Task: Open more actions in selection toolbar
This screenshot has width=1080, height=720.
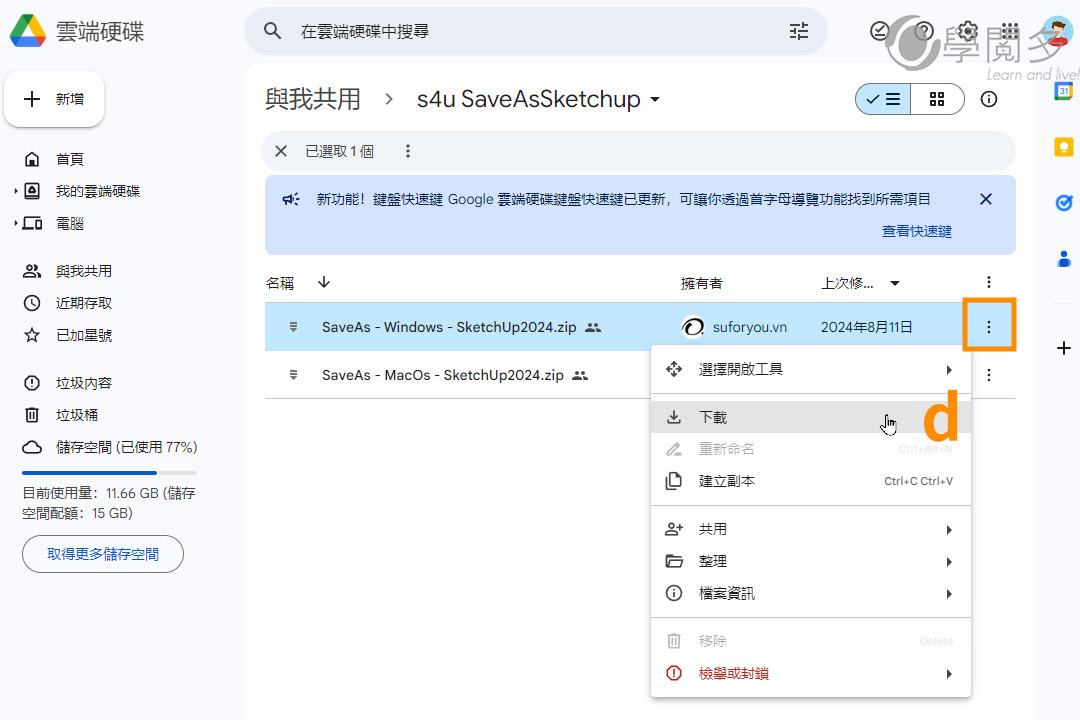Action: click(408, 151)
